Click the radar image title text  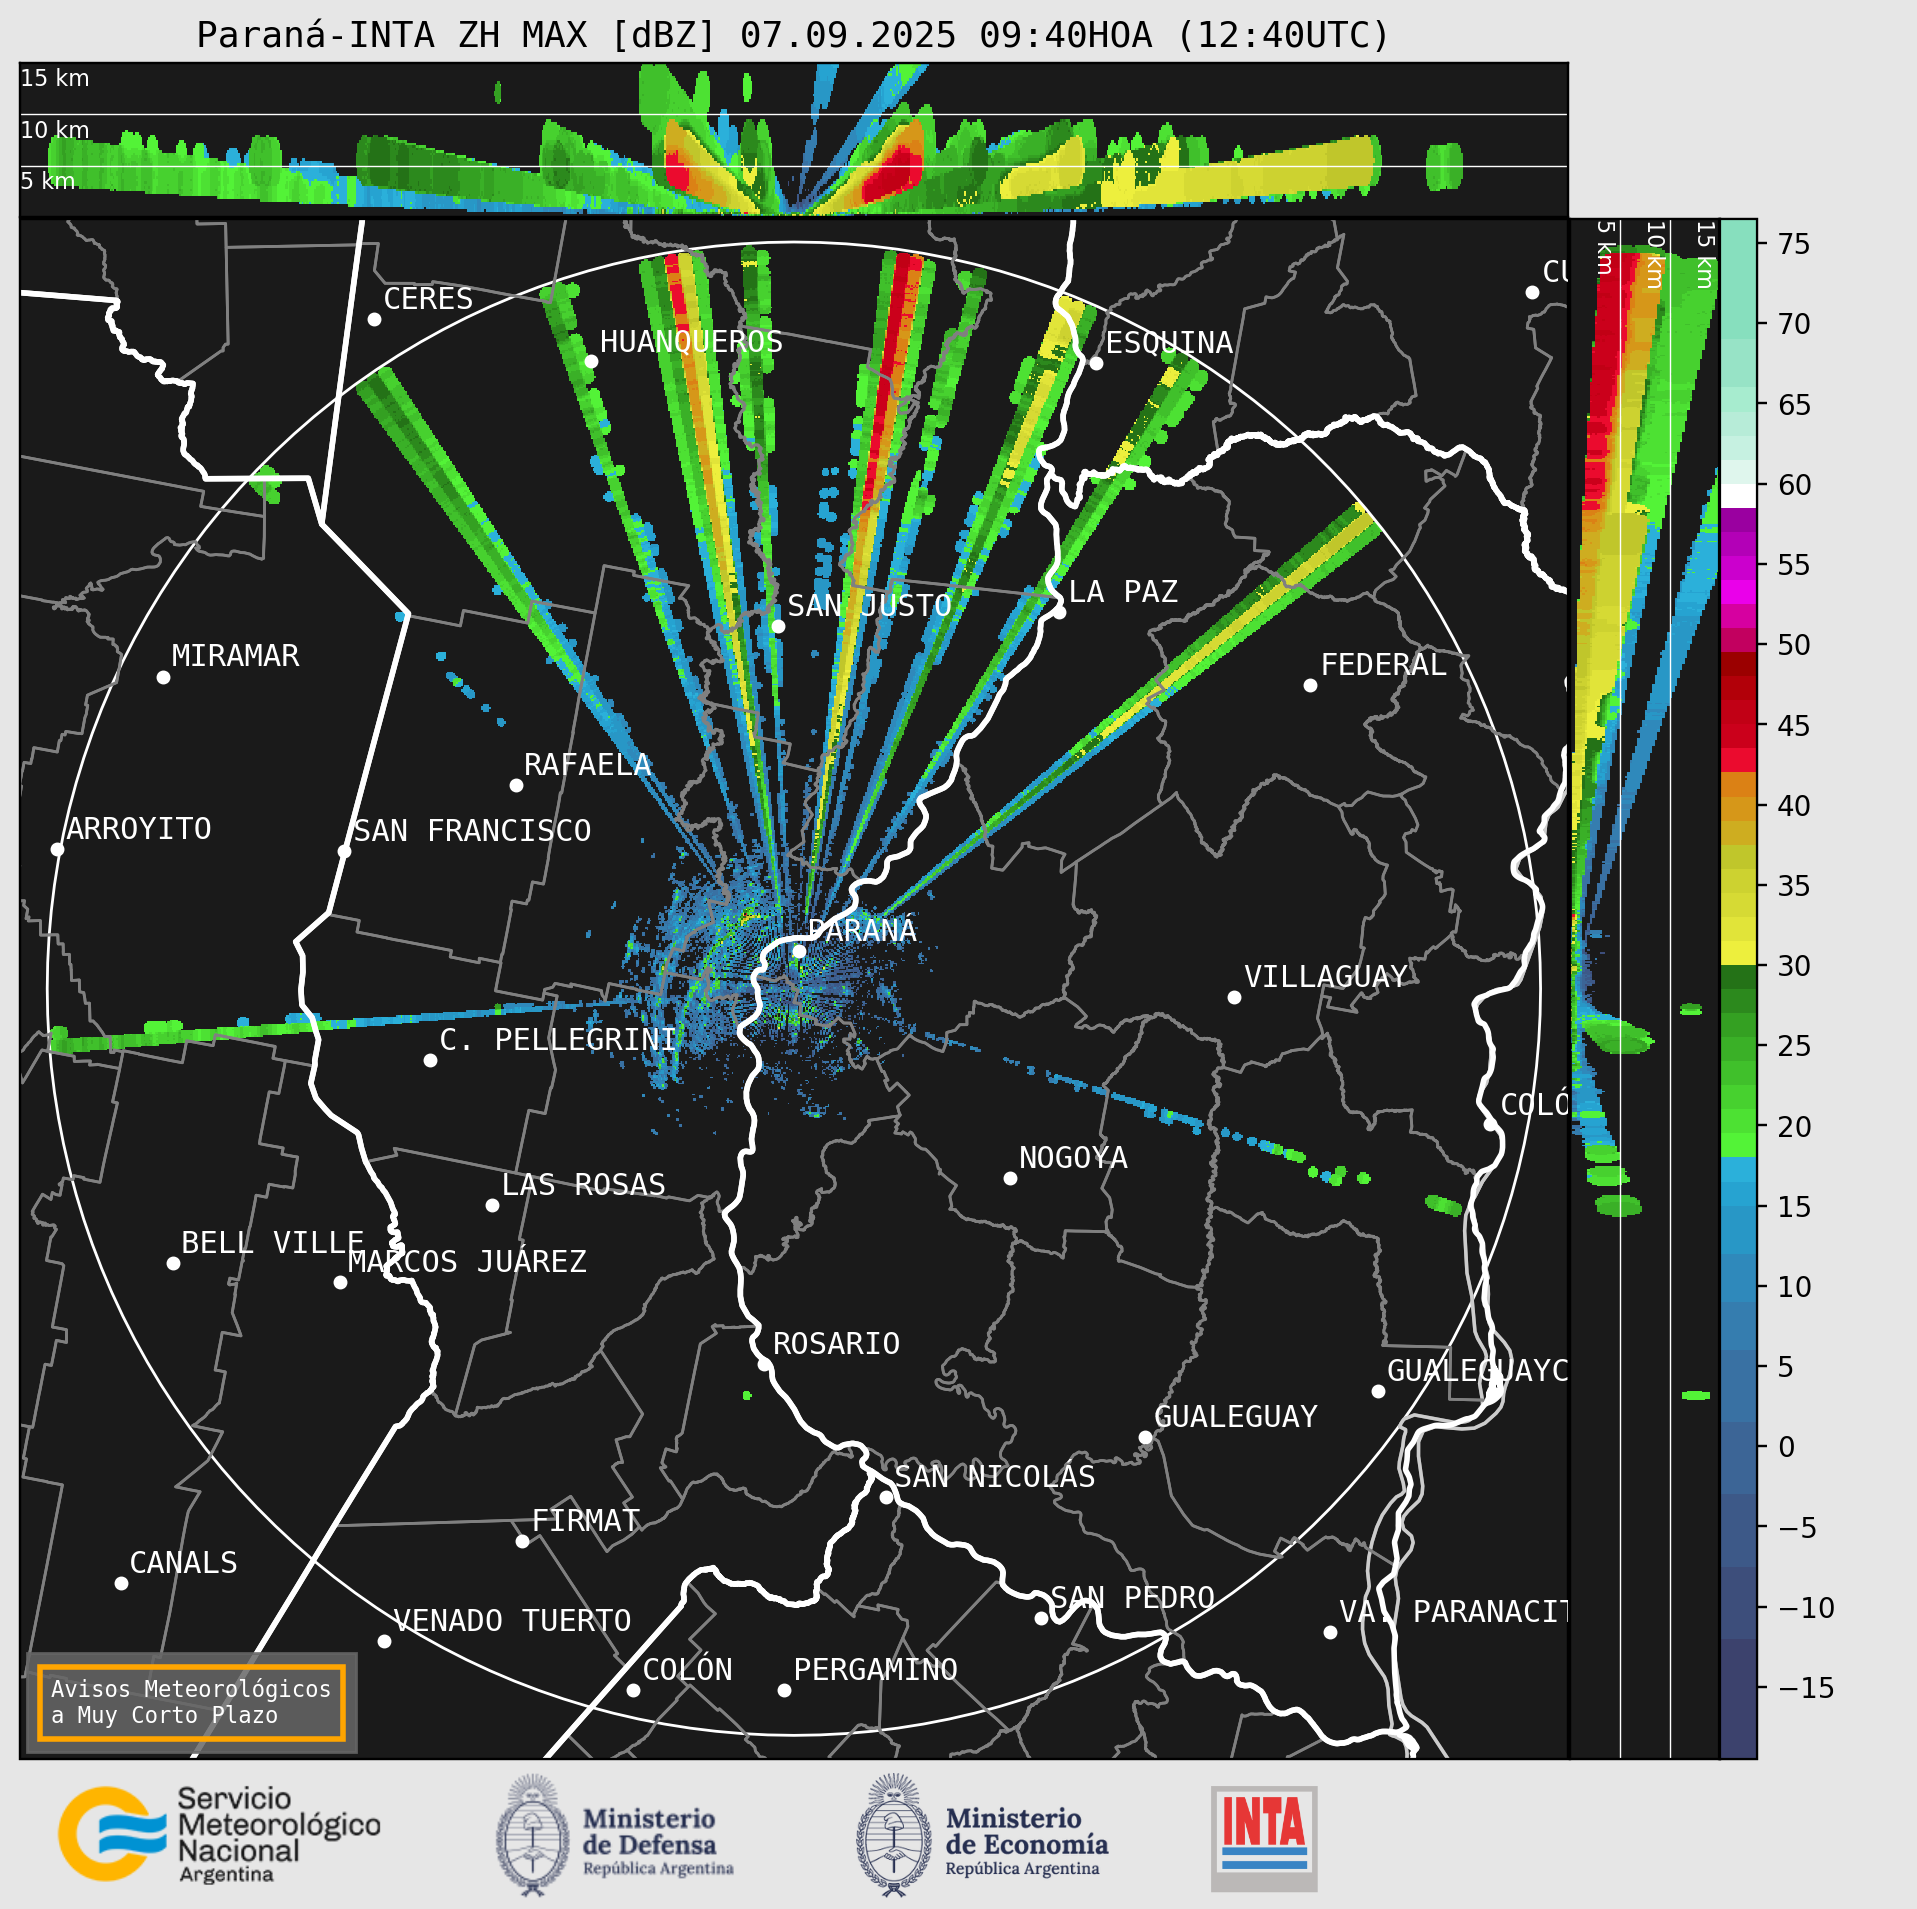pos(793,35)
